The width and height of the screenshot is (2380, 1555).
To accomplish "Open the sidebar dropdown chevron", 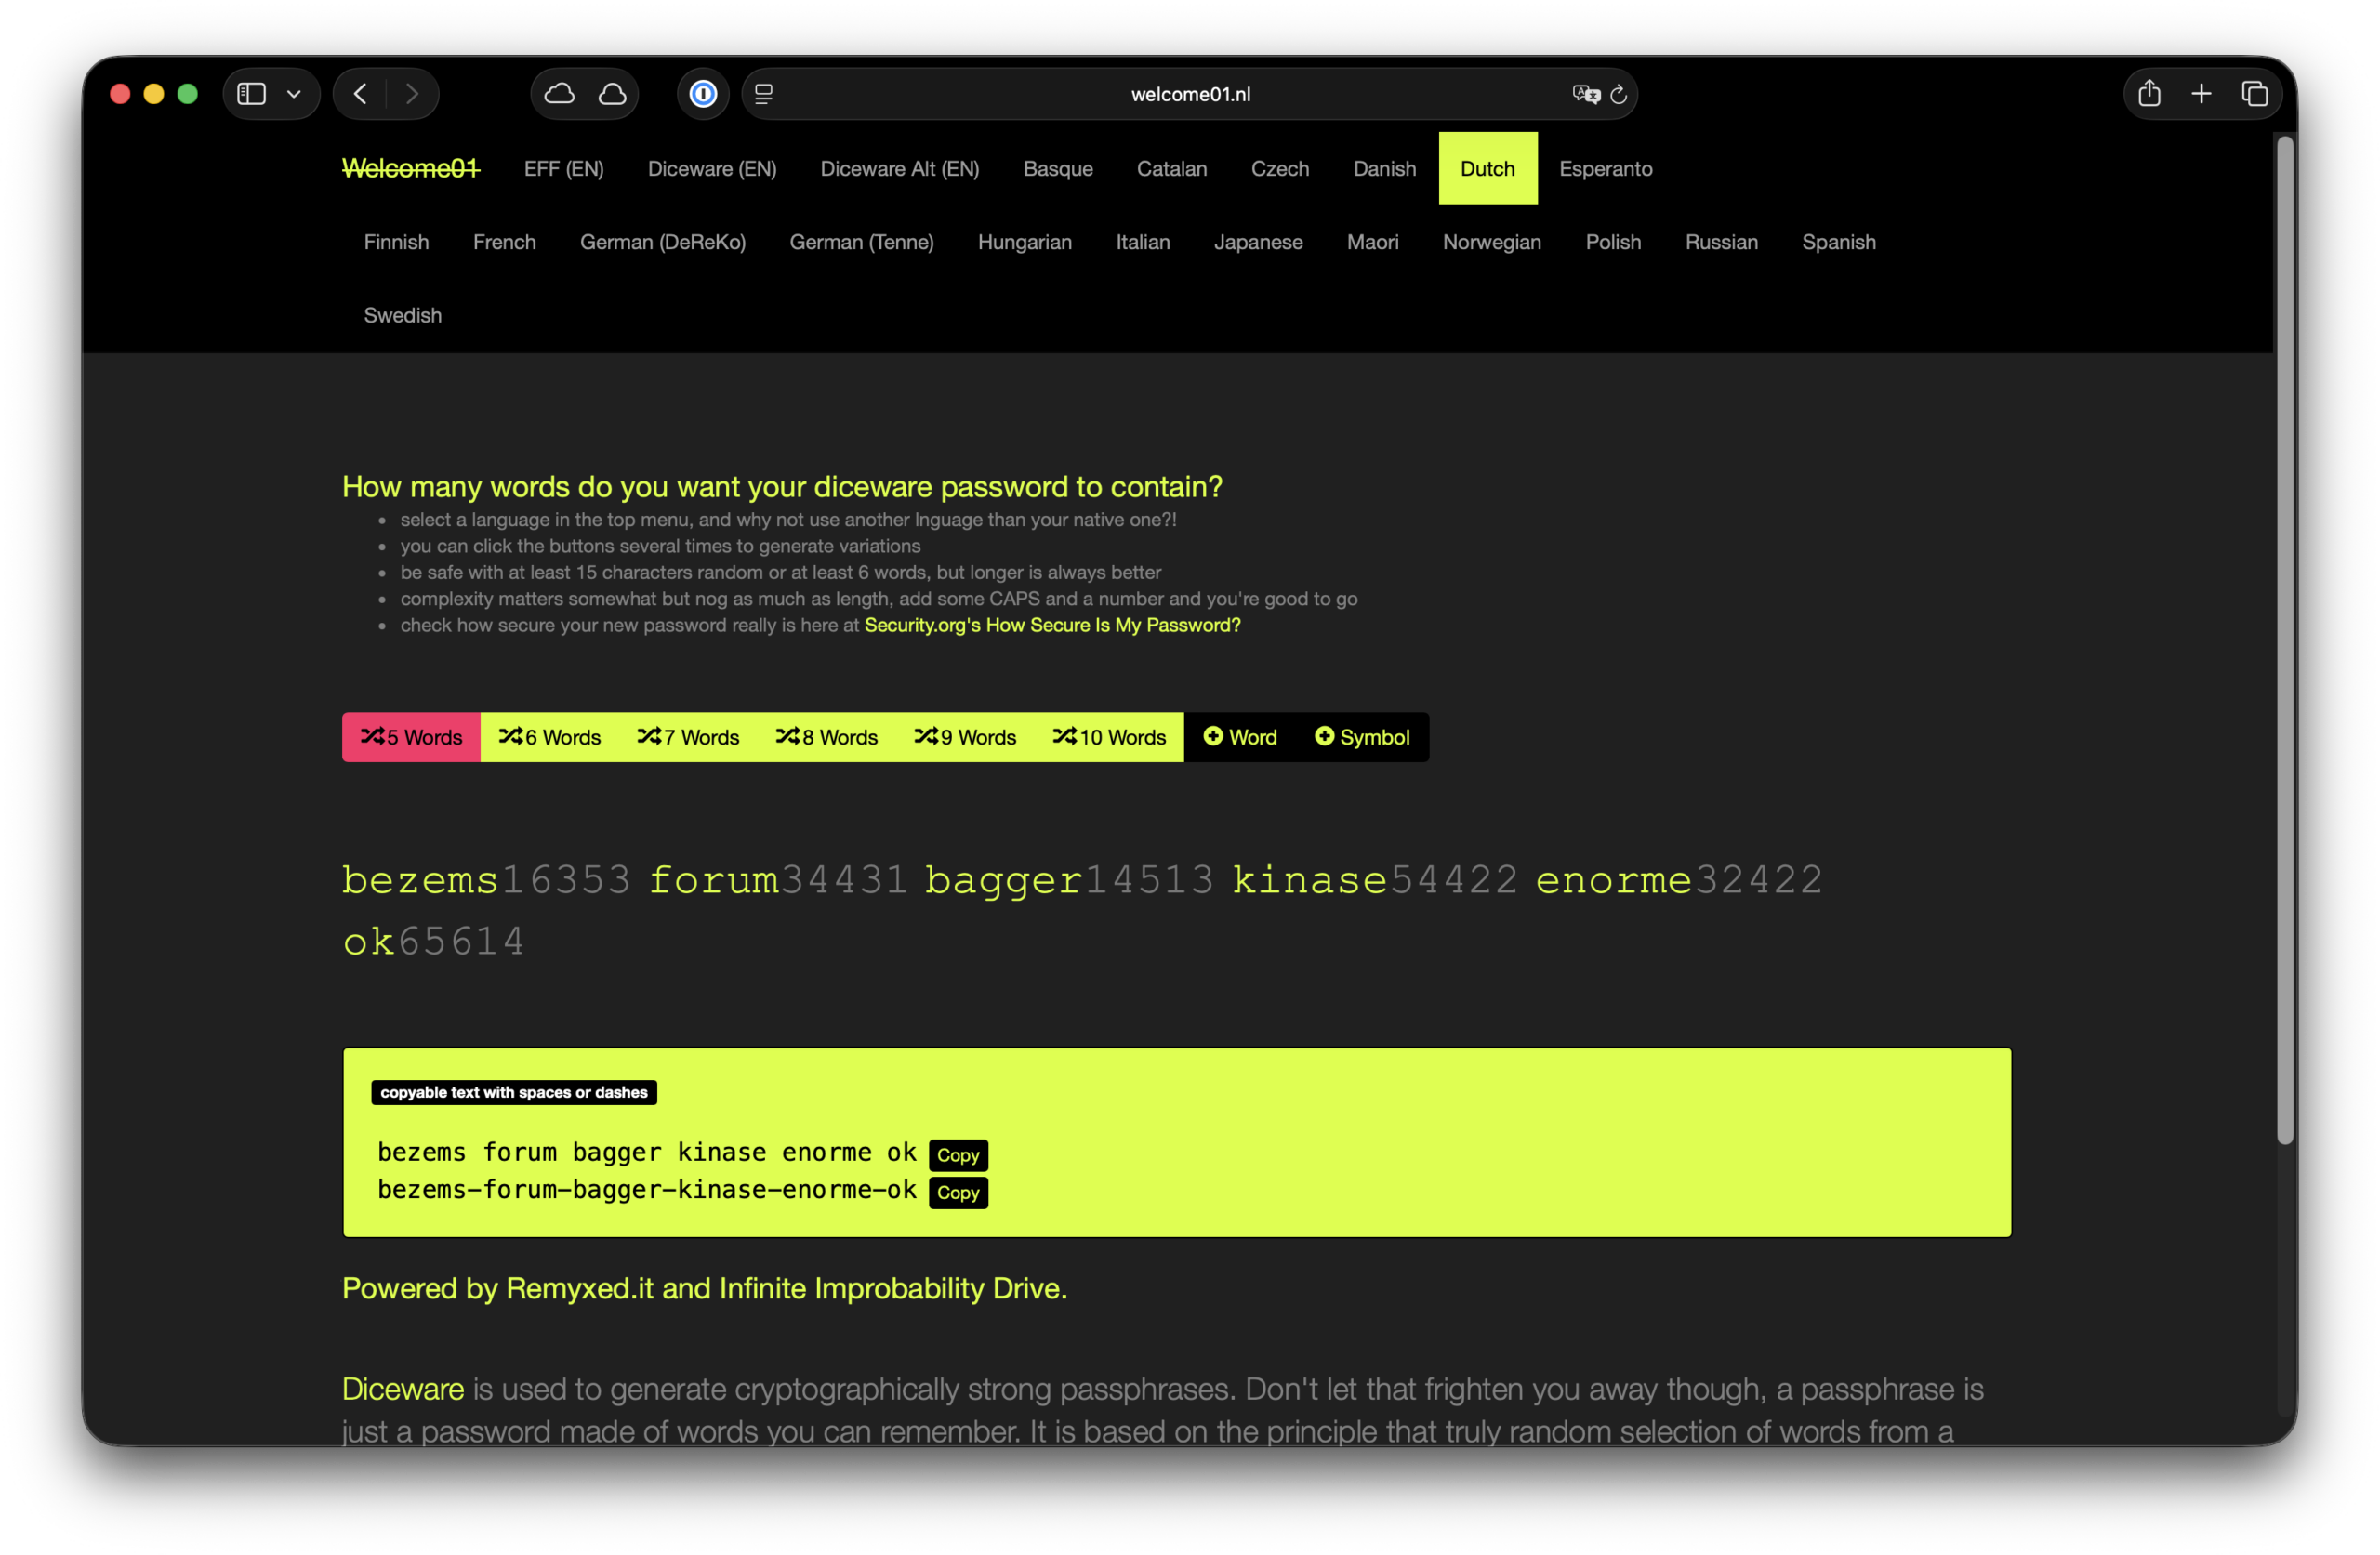I will point(294,94).
